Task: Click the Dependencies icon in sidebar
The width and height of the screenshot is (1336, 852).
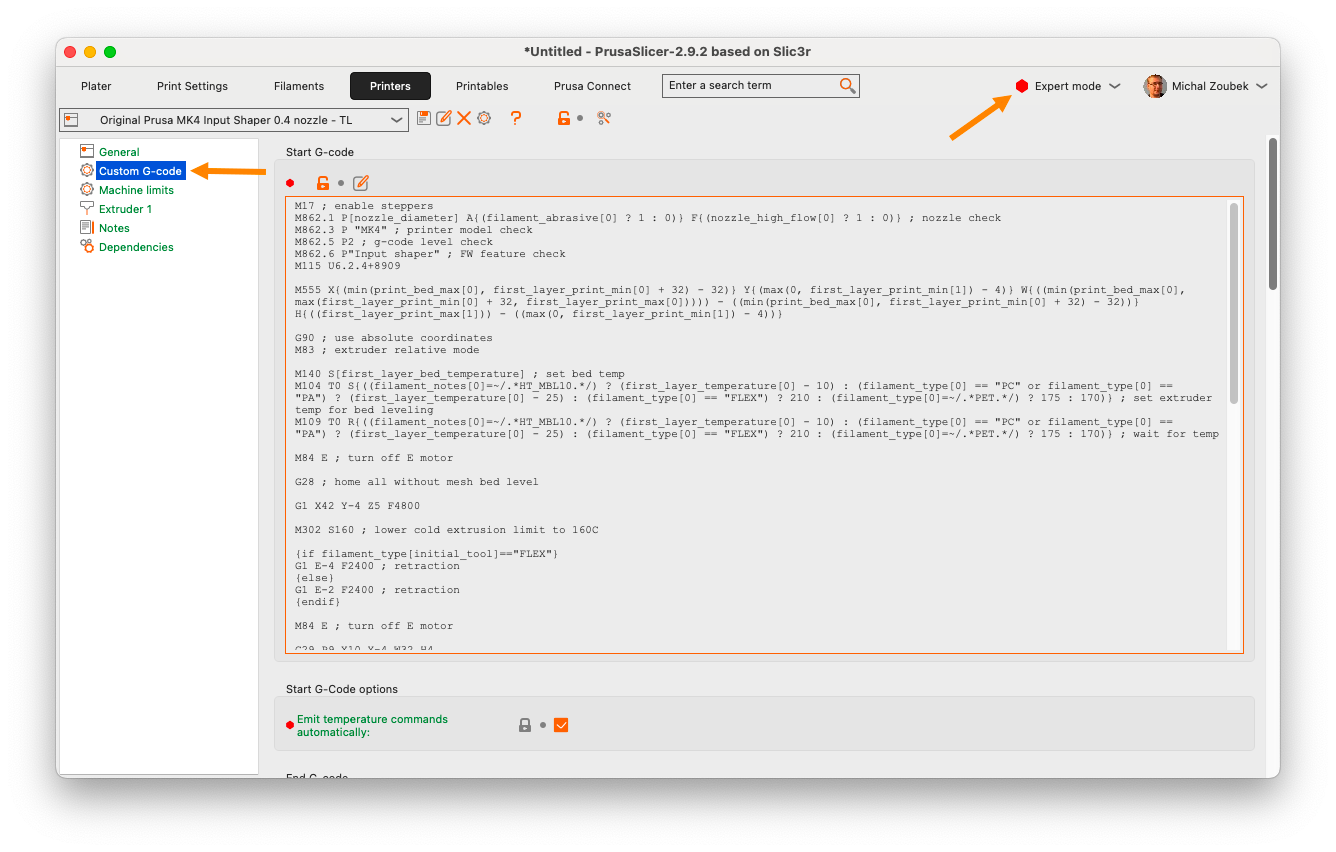Action: click(87, 247)
